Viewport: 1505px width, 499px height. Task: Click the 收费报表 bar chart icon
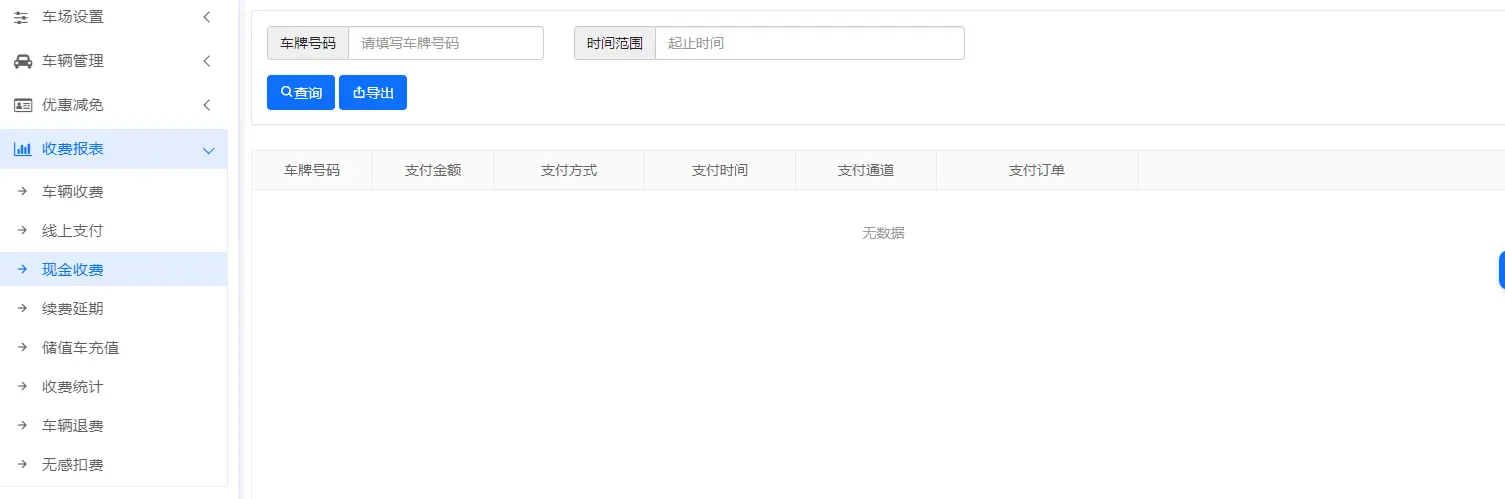(x=22, y=149)
